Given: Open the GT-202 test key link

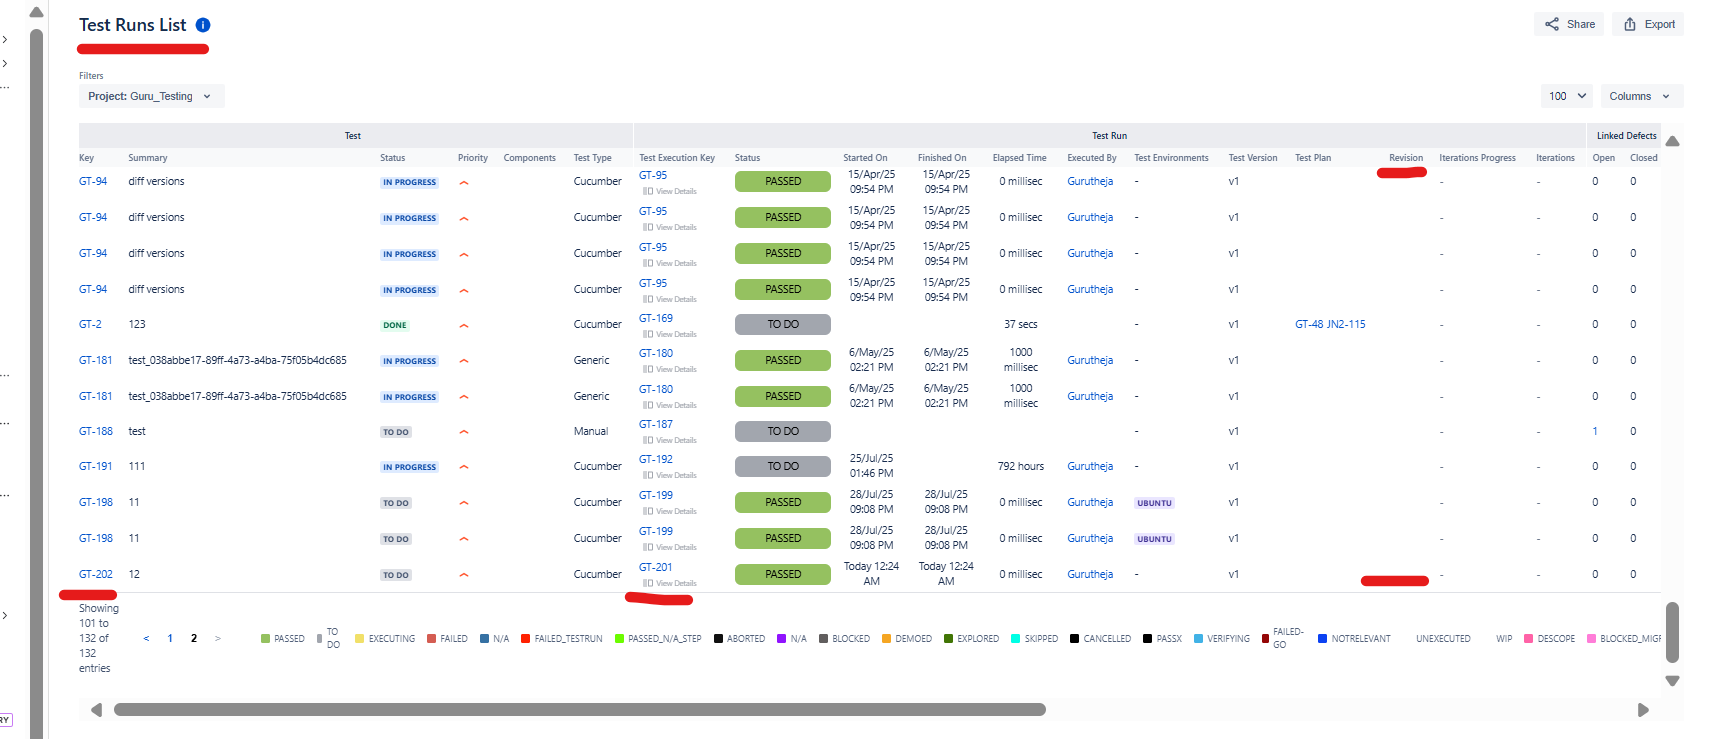Looking at the screenshot, I should click(96, 574).
